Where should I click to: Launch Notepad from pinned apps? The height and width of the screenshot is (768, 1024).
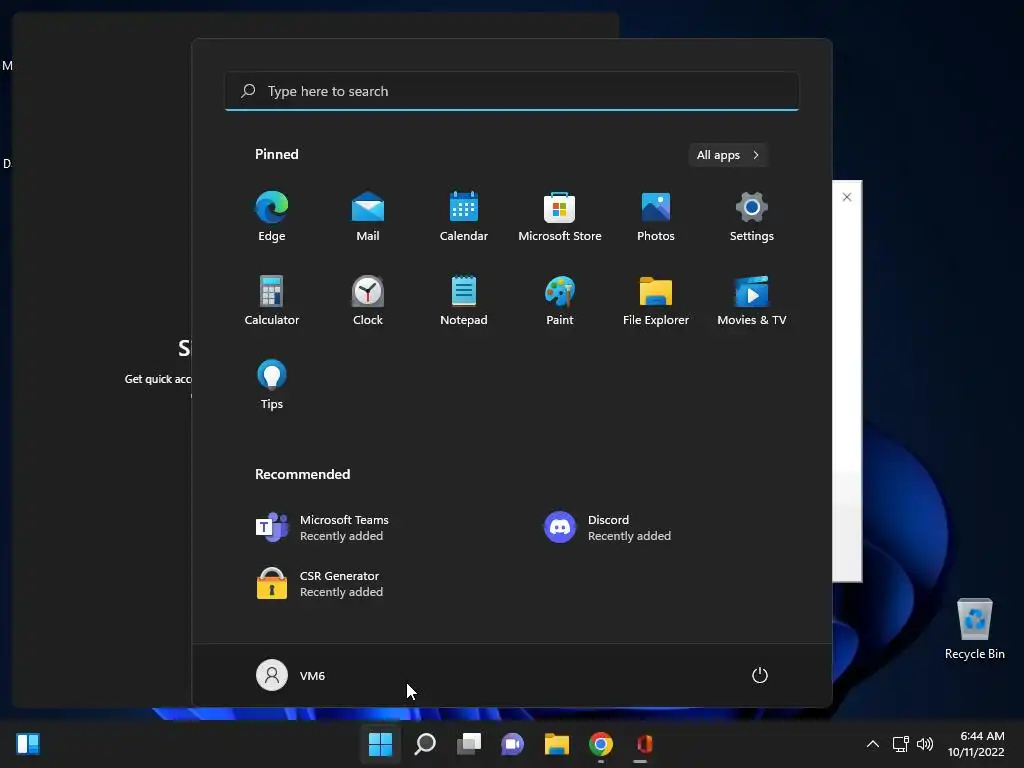tap(464, 300)
